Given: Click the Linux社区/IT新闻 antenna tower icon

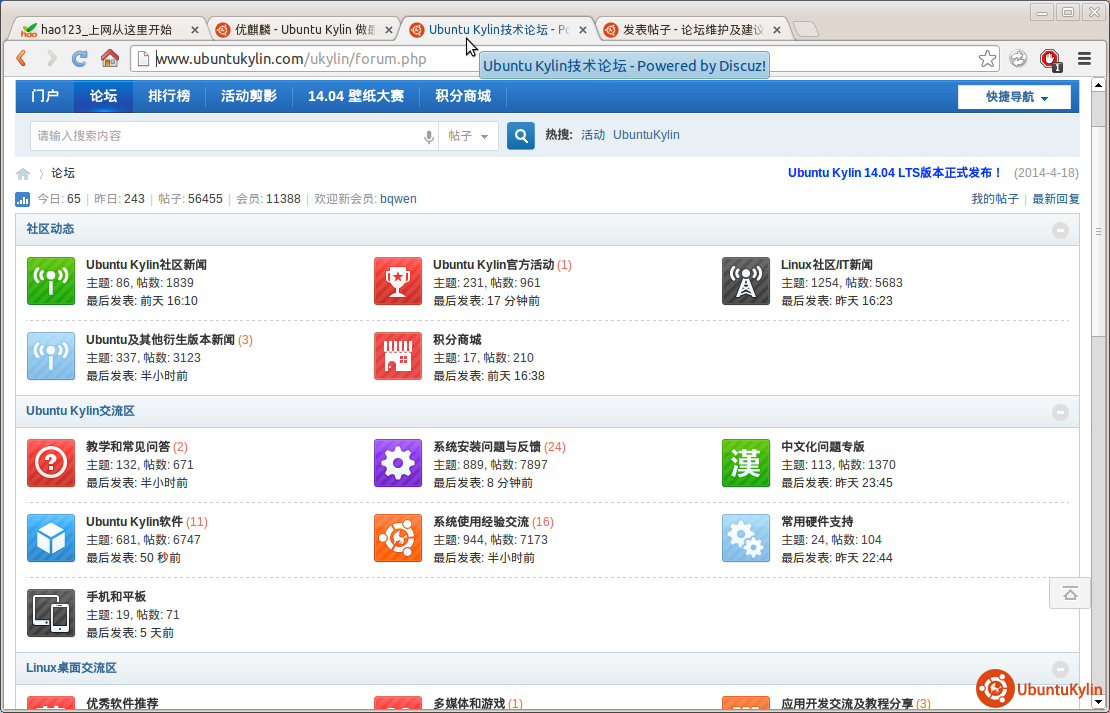Looking at the screenshot, I should click(745, 281).
